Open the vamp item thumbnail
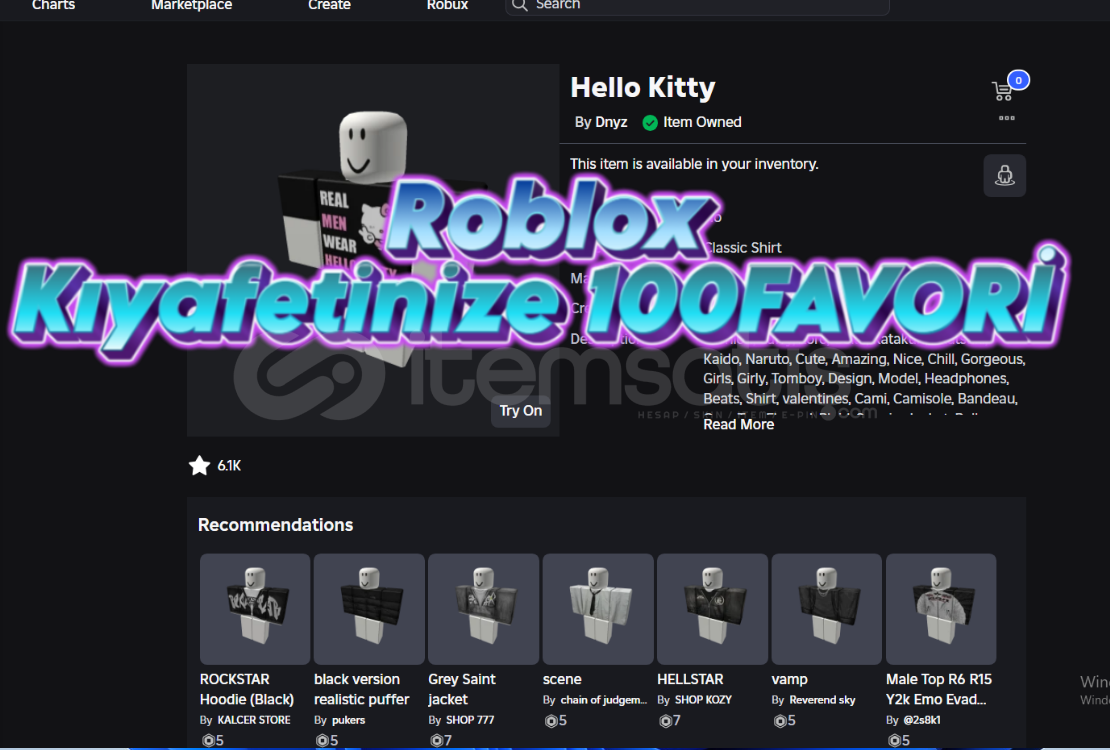The image size is (1110, 750). click(826, 609)
